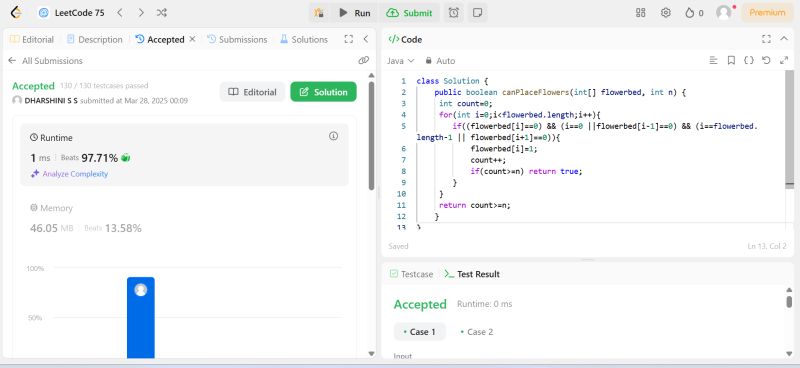Open the notes sticky icon
This screenshot has width=800, height=368.
[x=478, y=13]
